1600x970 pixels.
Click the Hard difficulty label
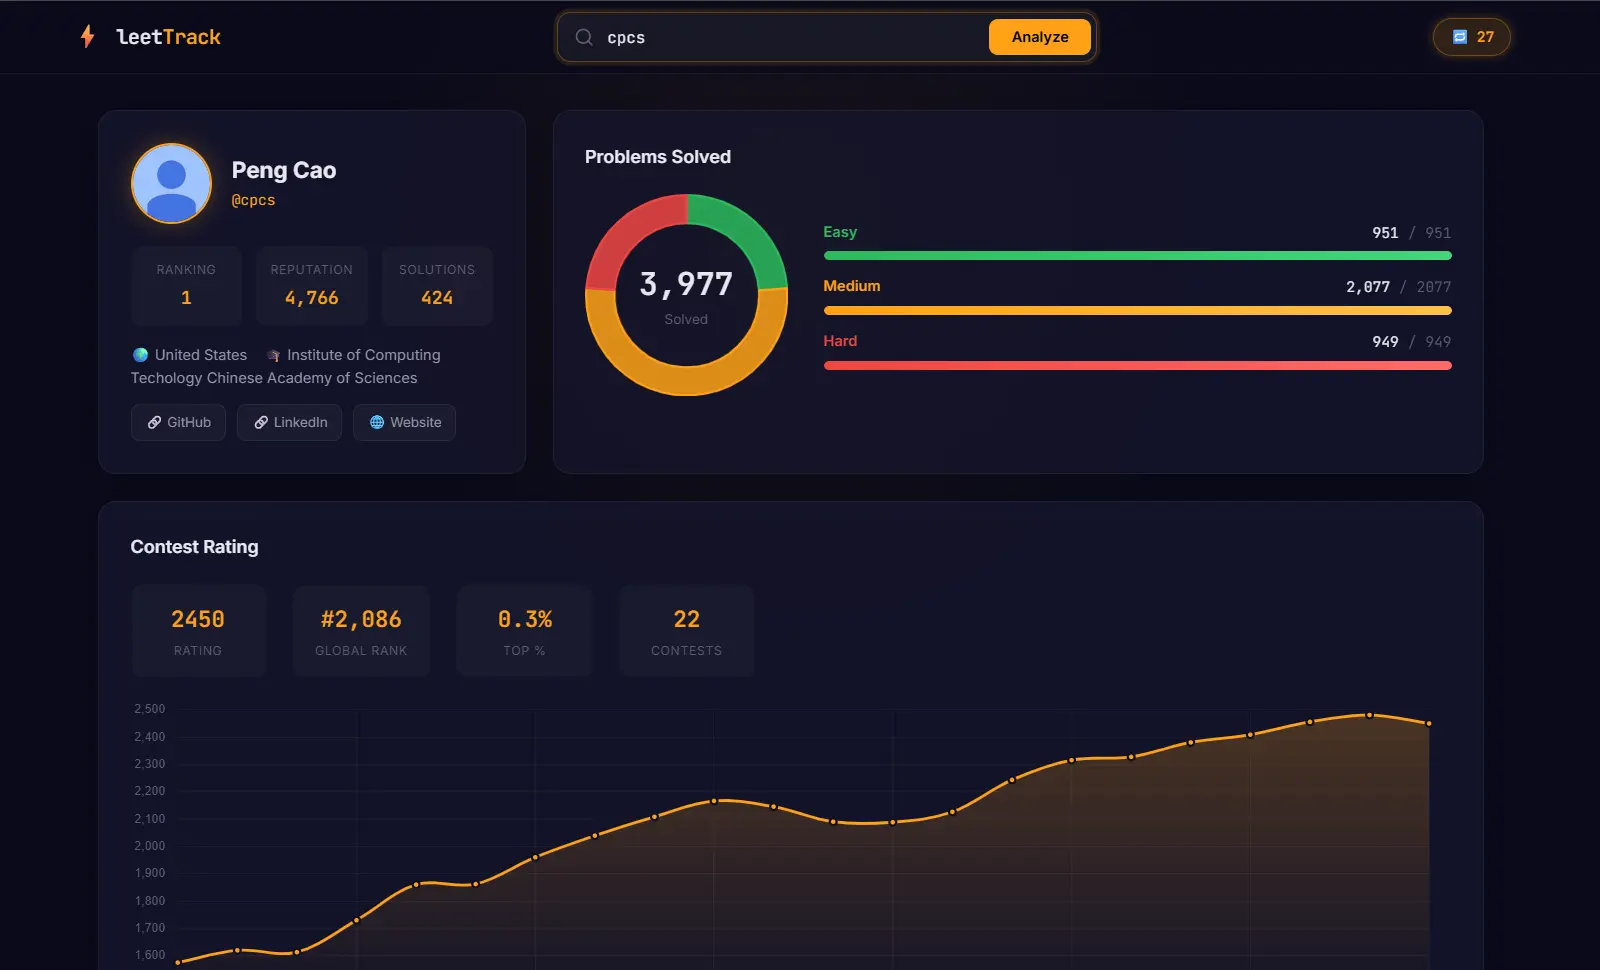pos(840,341)
